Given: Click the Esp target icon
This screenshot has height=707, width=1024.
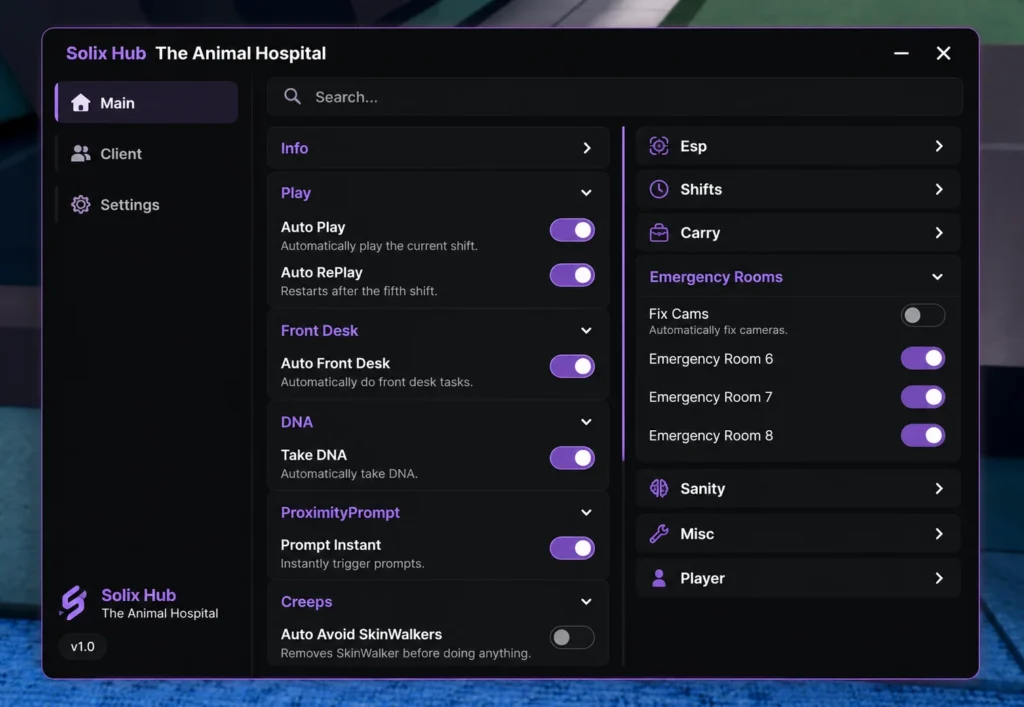Looking at the screenshot, I should click(659, 146).
